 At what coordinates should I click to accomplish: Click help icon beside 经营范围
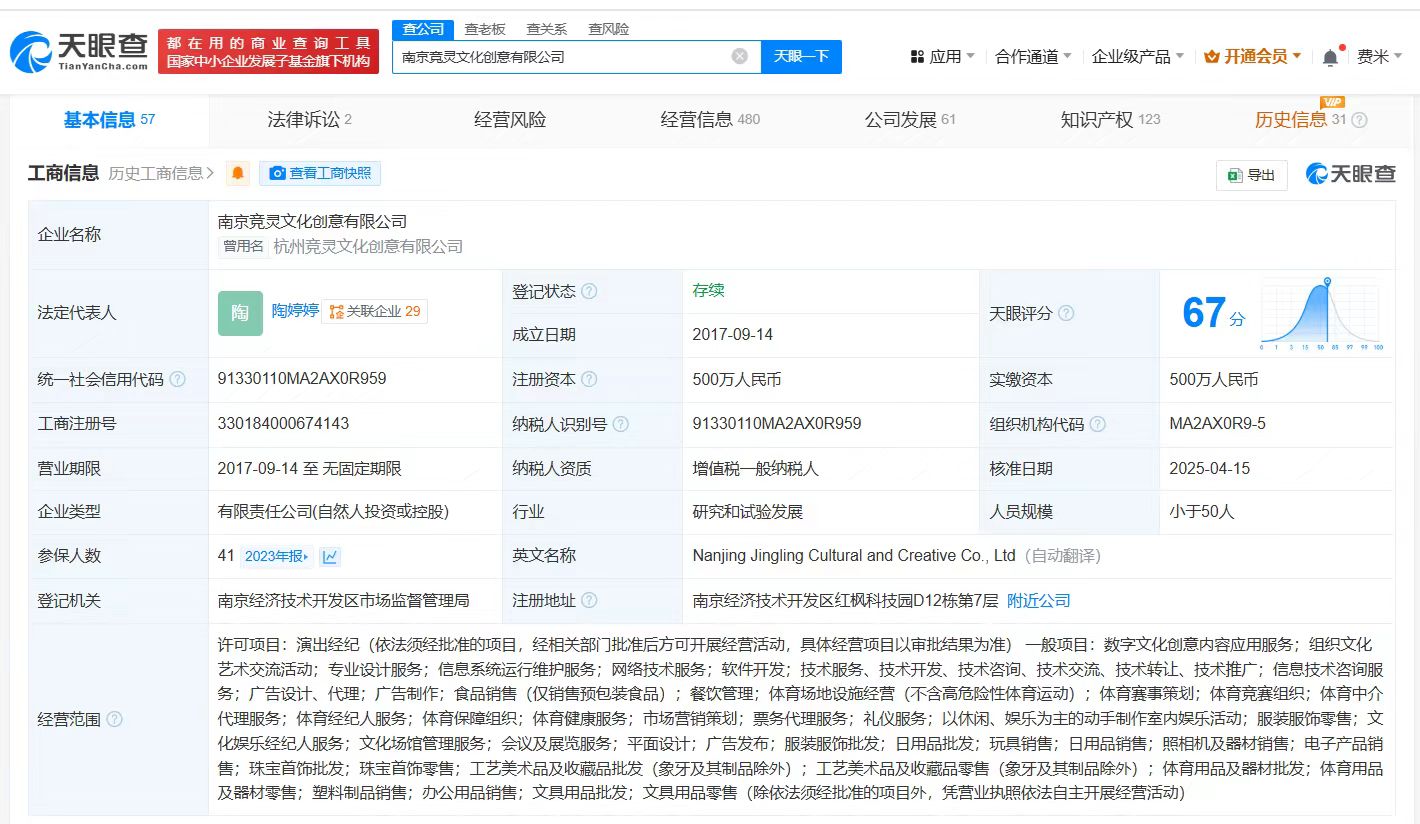coord(114,719)
